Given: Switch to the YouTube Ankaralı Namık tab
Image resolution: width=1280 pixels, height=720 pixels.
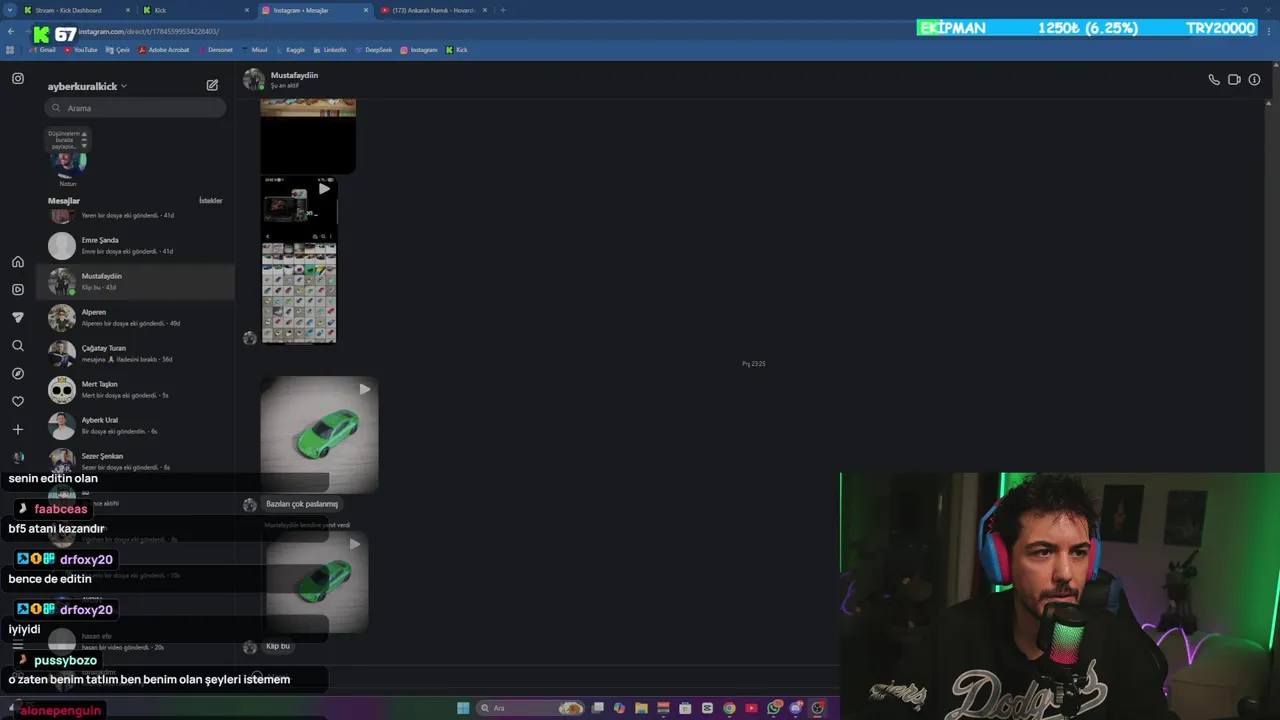Looking at the screenshot, I should coord(434,10).
